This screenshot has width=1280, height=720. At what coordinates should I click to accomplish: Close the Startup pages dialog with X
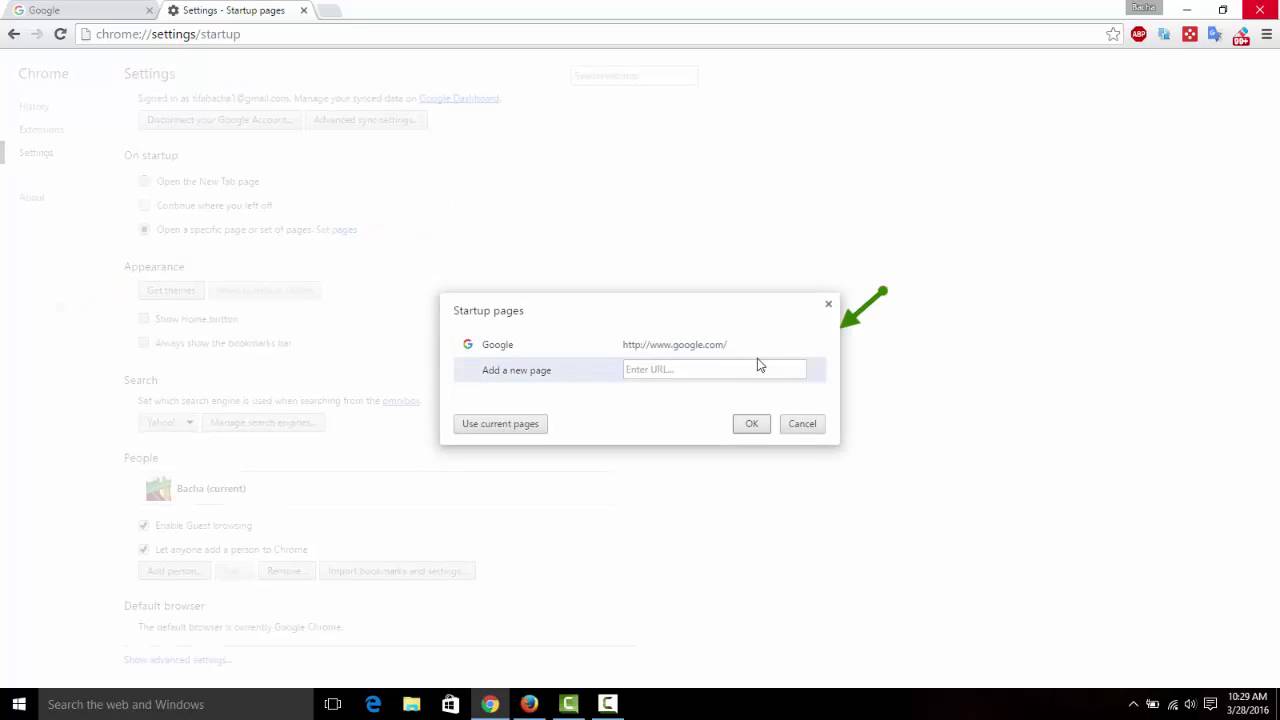click(x=828, y=304)
